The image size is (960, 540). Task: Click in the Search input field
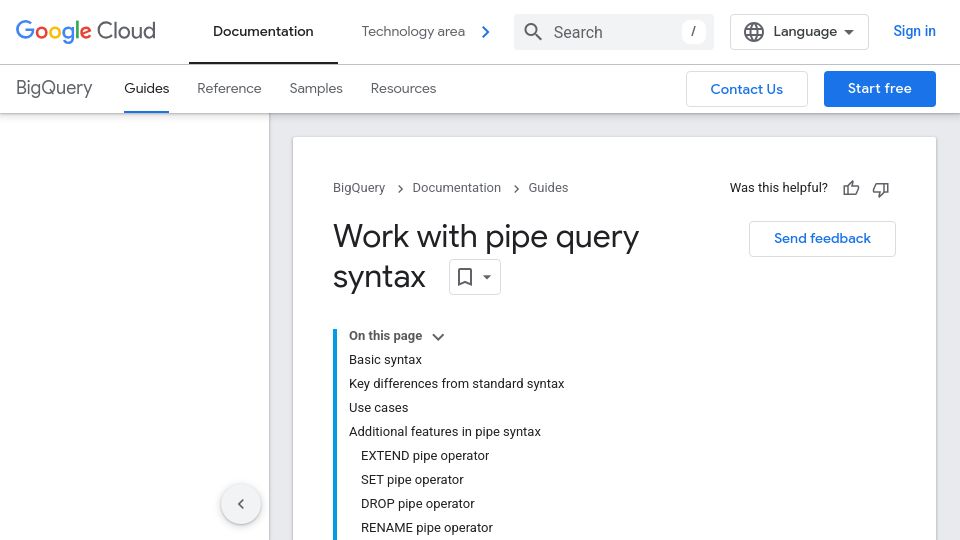[614, 32]
